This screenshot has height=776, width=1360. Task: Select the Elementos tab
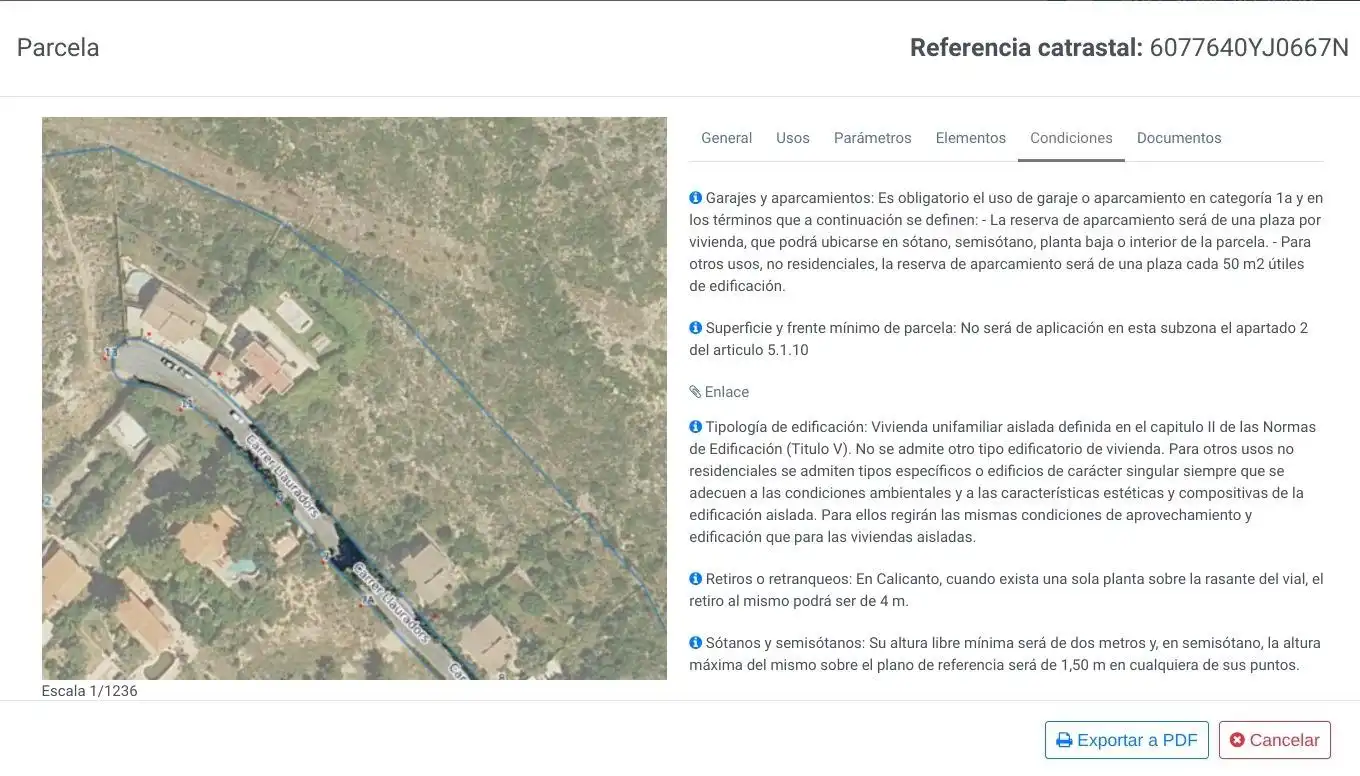970,138
